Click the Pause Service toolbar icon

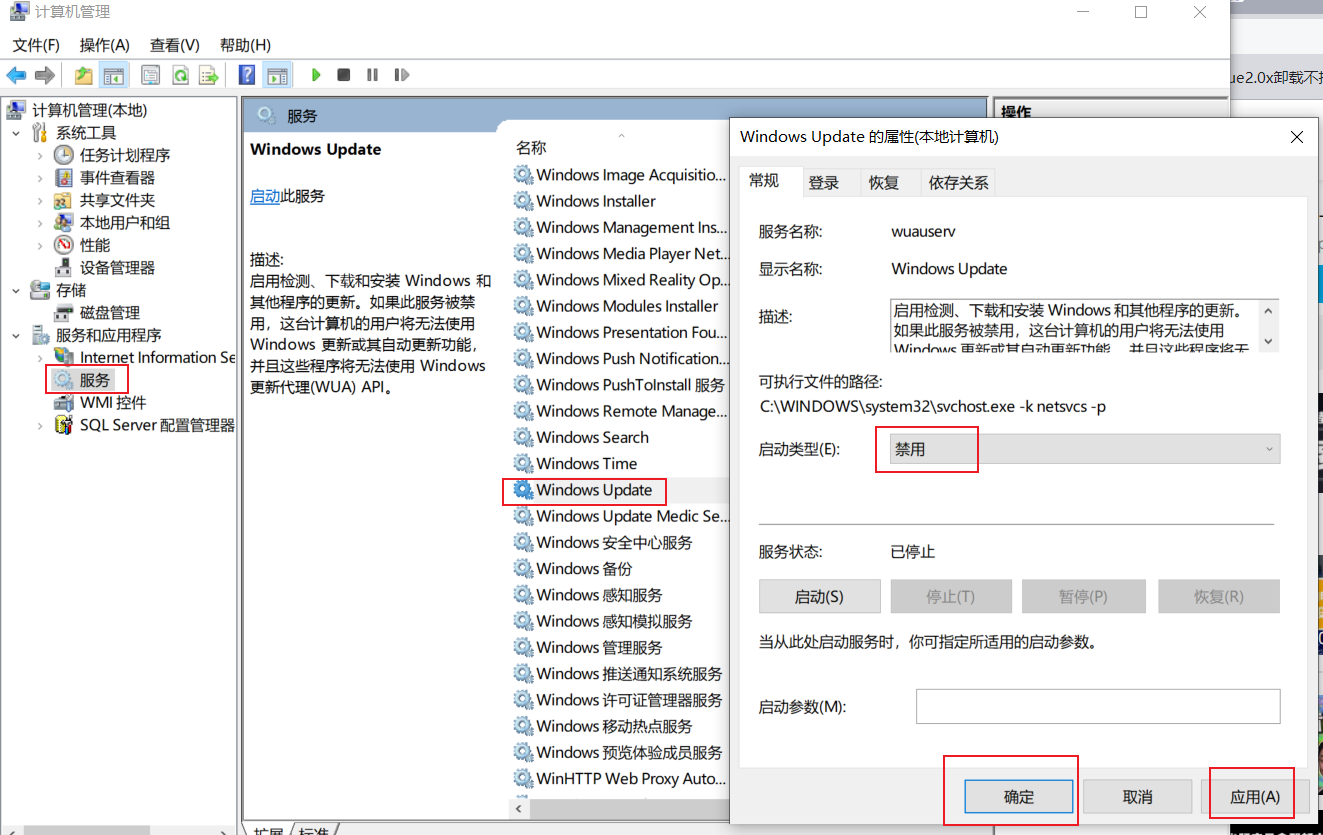pos(372,75)
